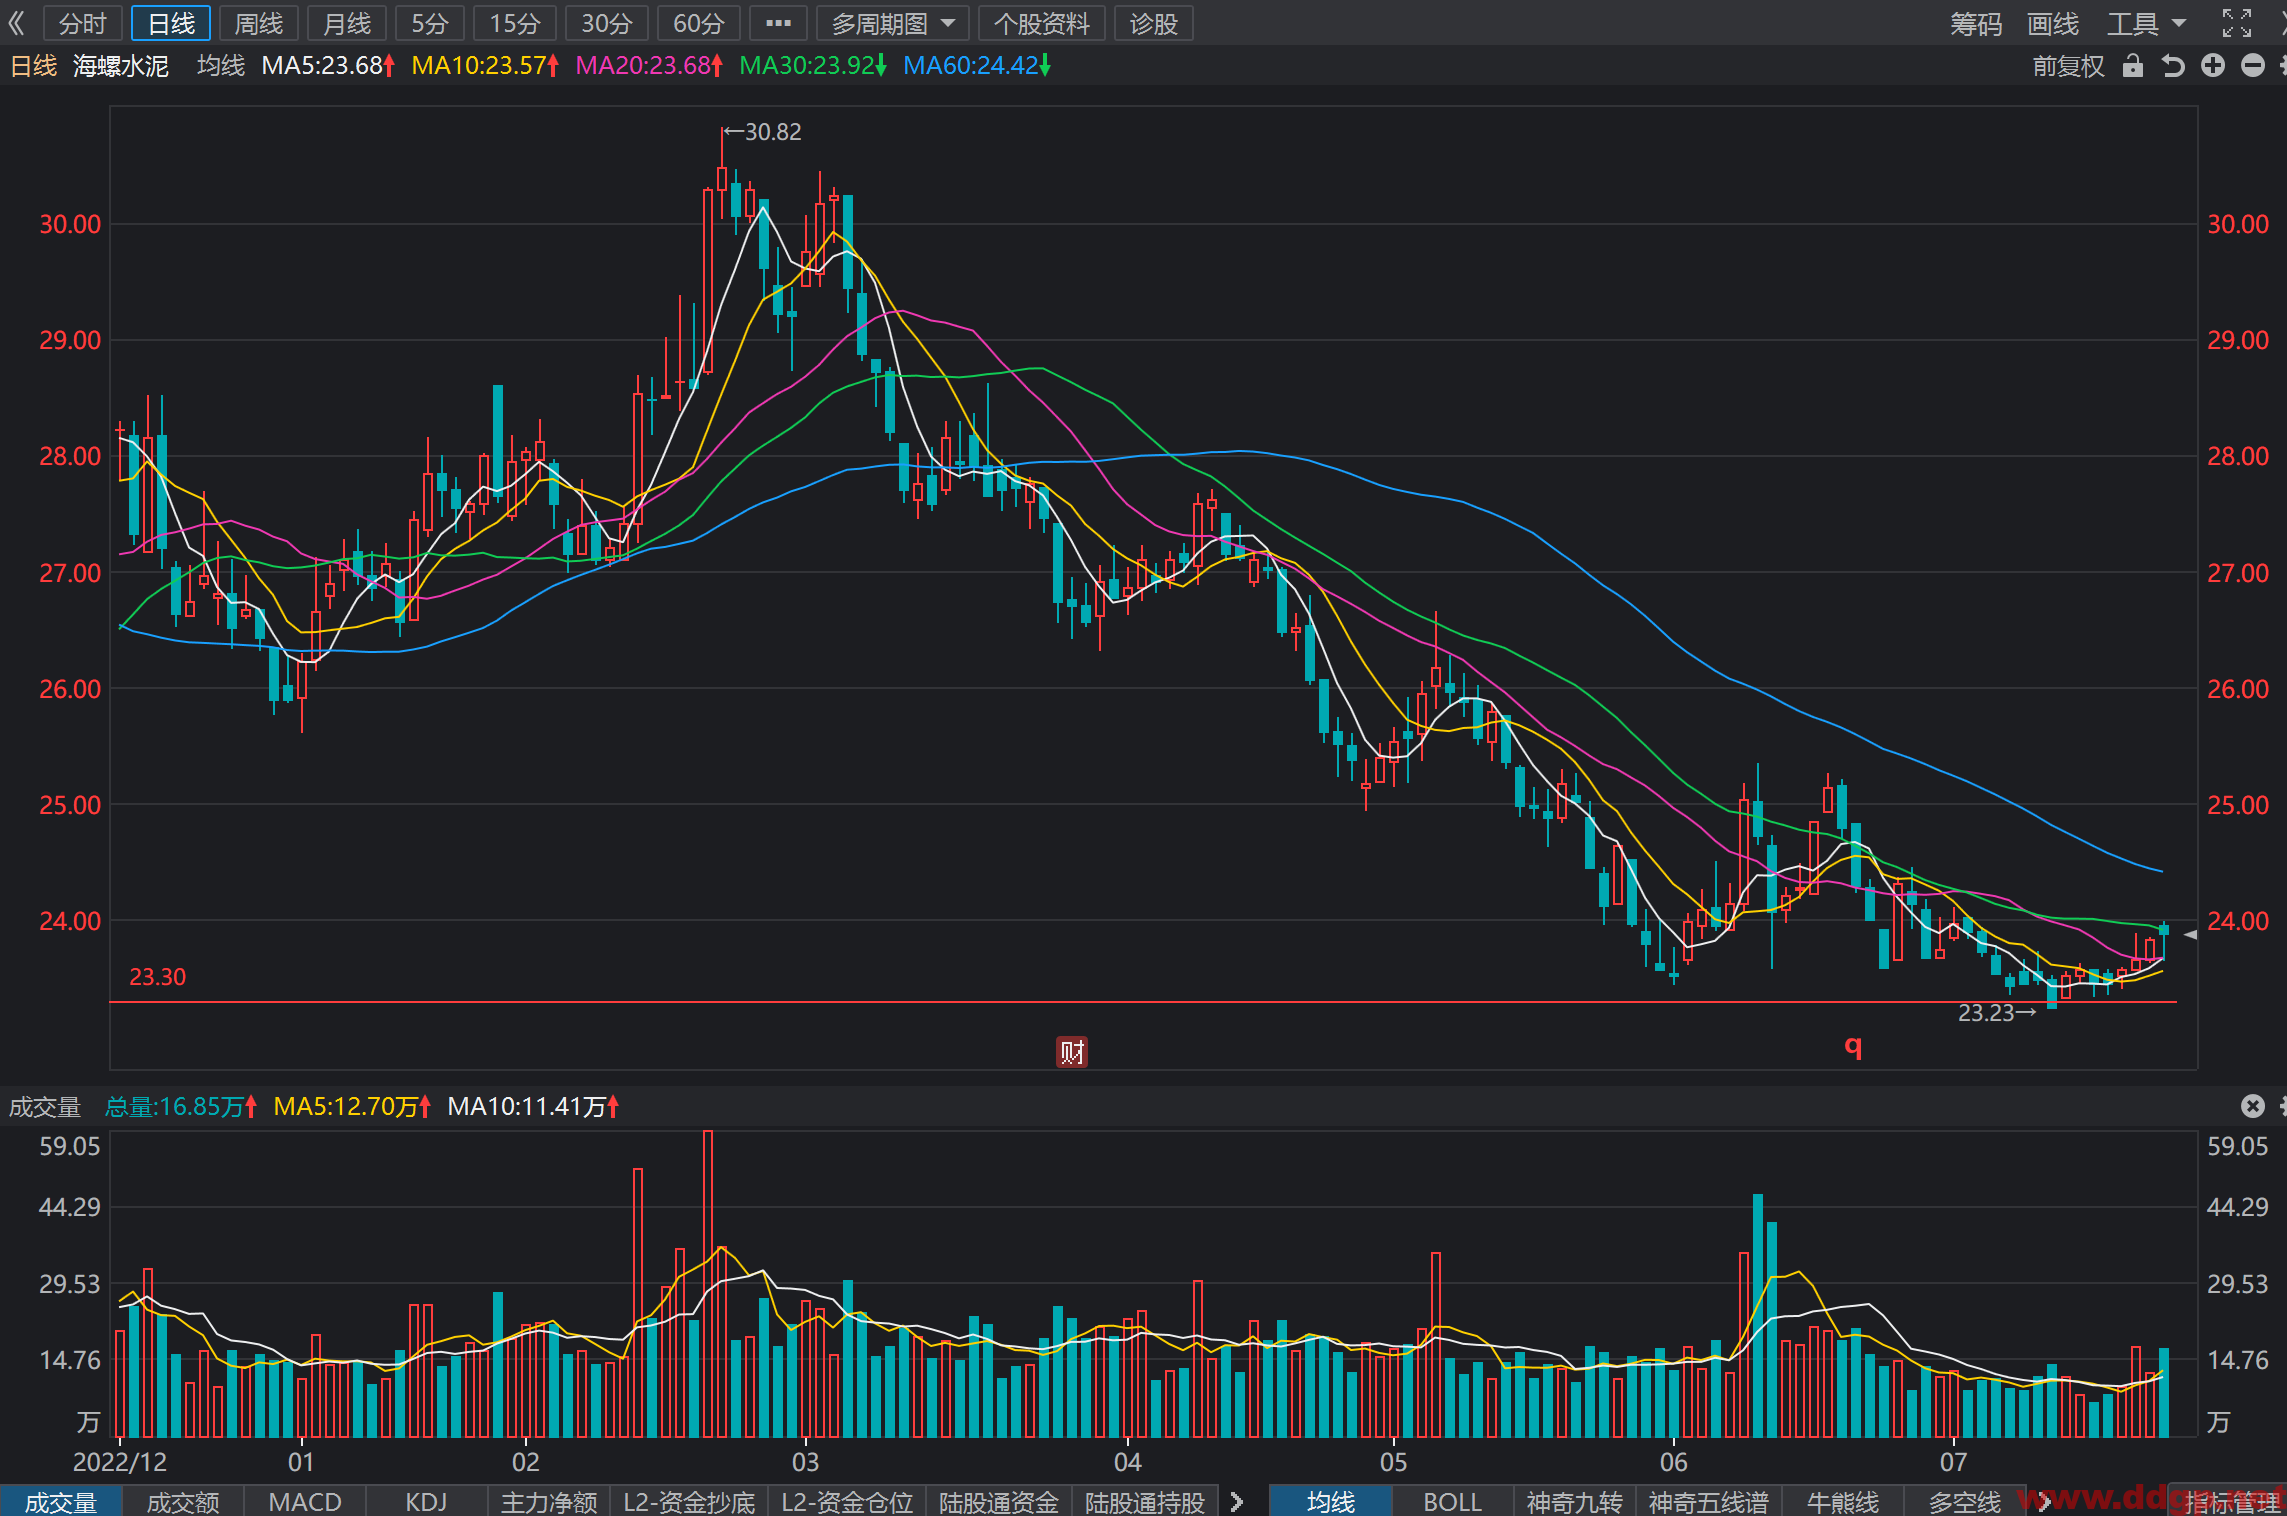Image resolution: width=2287 pixels, height=1516 pixels.
Task: Open more periods via the ellipsis button
Action: 778,23
